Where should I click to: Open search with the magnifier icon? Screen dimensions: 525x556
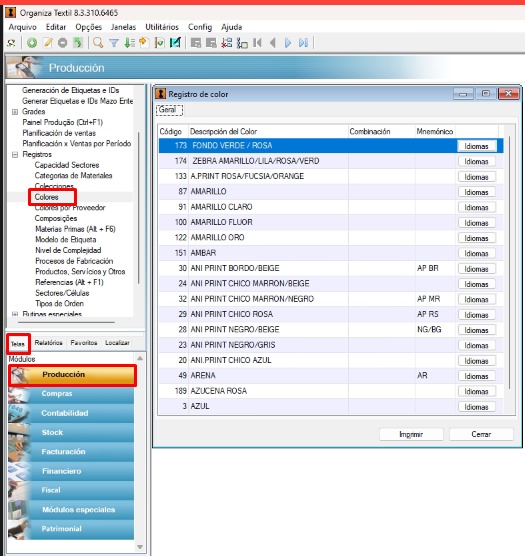pos(98,43)
